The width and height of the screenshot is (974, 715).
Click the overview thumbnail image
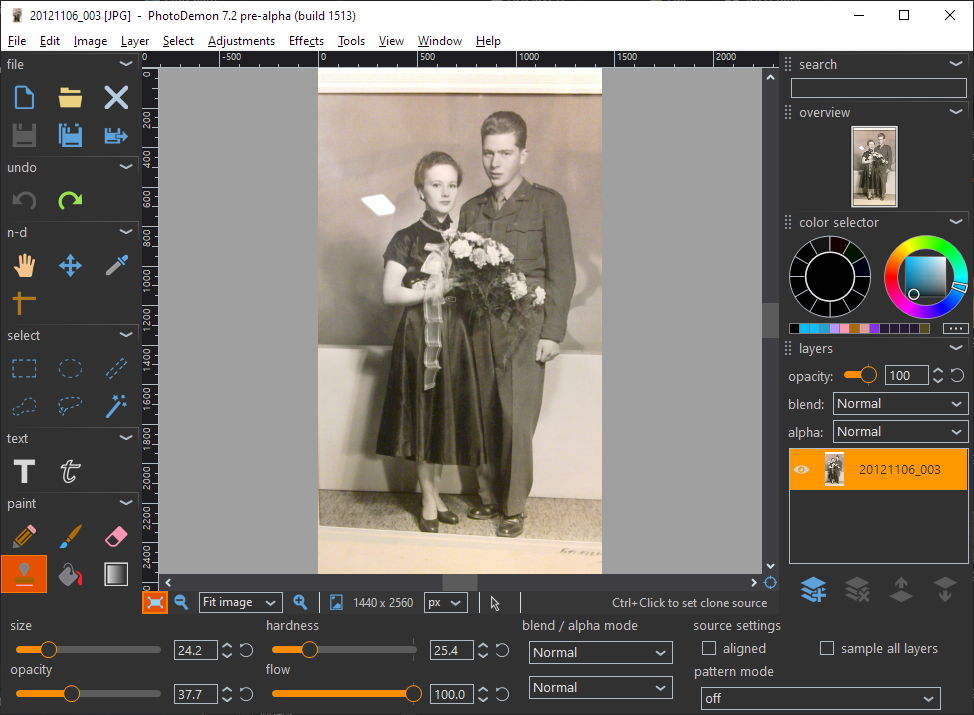[874, 166]
